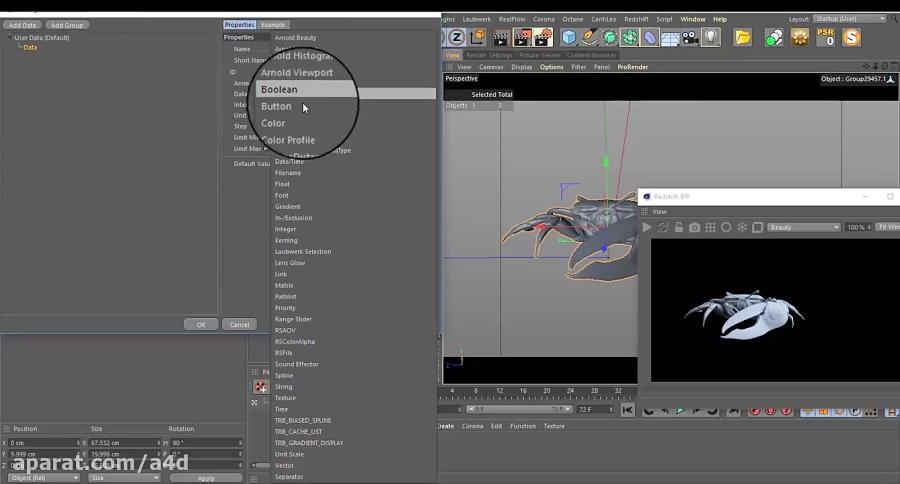Screen dimensions: 900x484
Task: Select the Cube primitive icon
Action: (x=569, y=38)
